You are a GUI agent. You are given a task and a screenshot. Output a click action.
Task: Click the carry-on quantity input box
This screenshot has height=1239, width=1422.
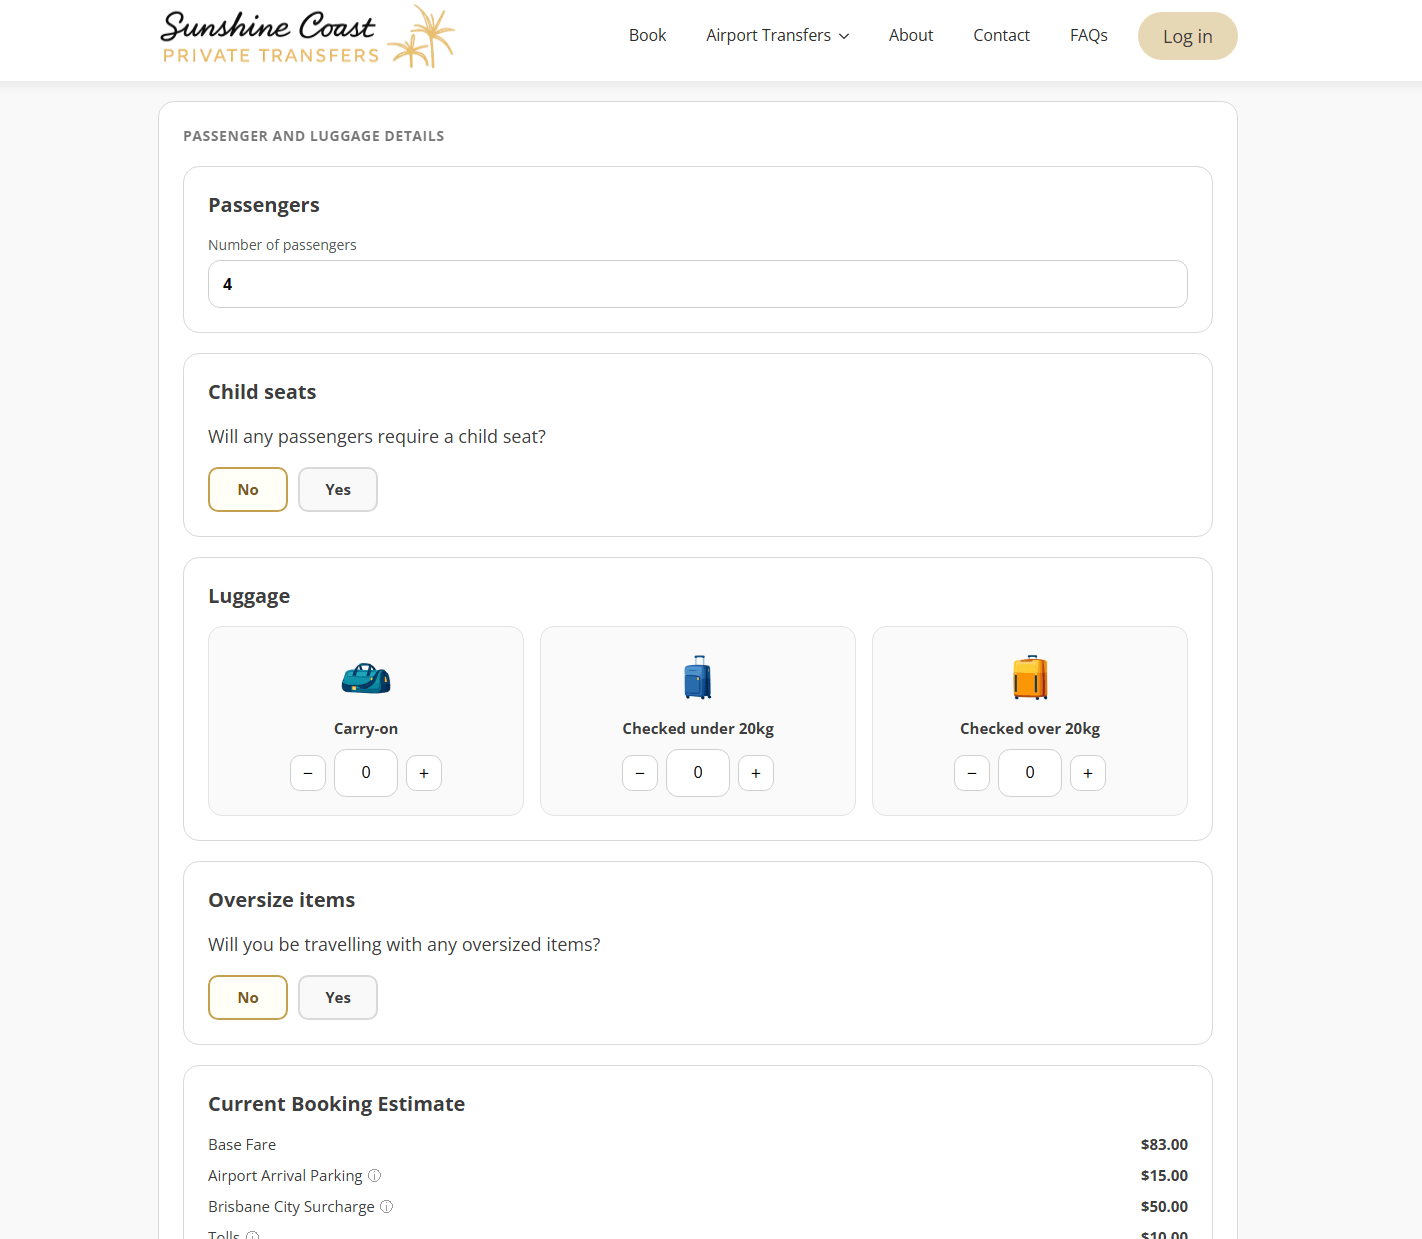(x=366, y=773)
